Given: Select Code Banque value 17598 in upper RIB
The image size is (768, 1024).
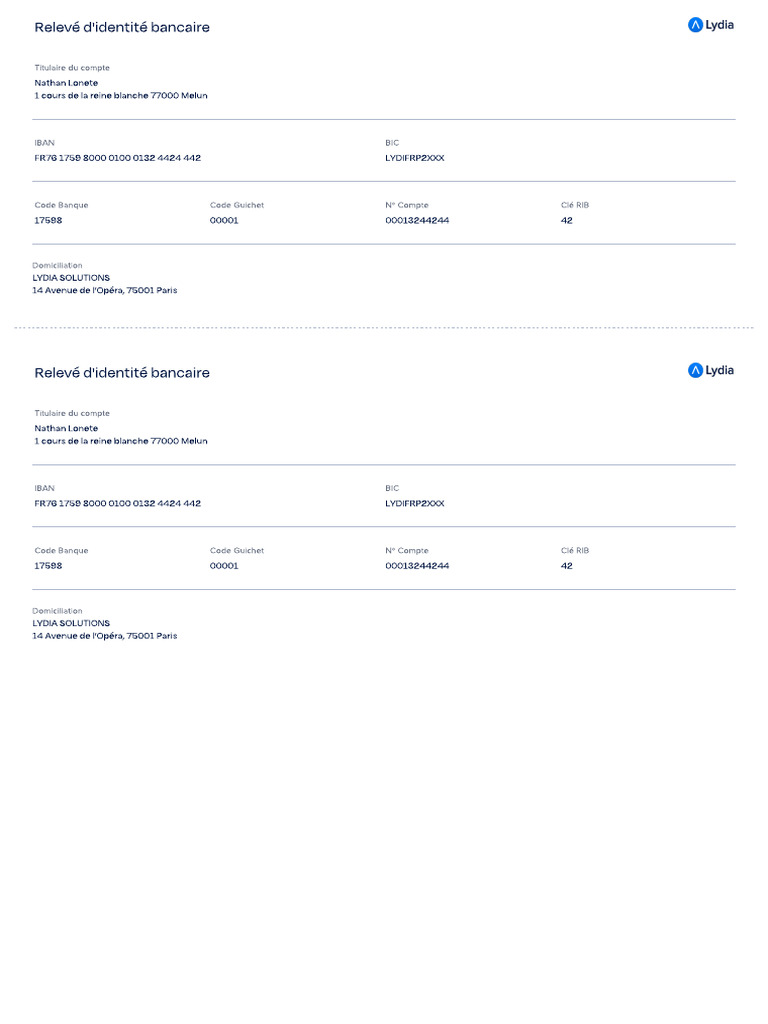Looking at the screenshot, I should 48,220.
